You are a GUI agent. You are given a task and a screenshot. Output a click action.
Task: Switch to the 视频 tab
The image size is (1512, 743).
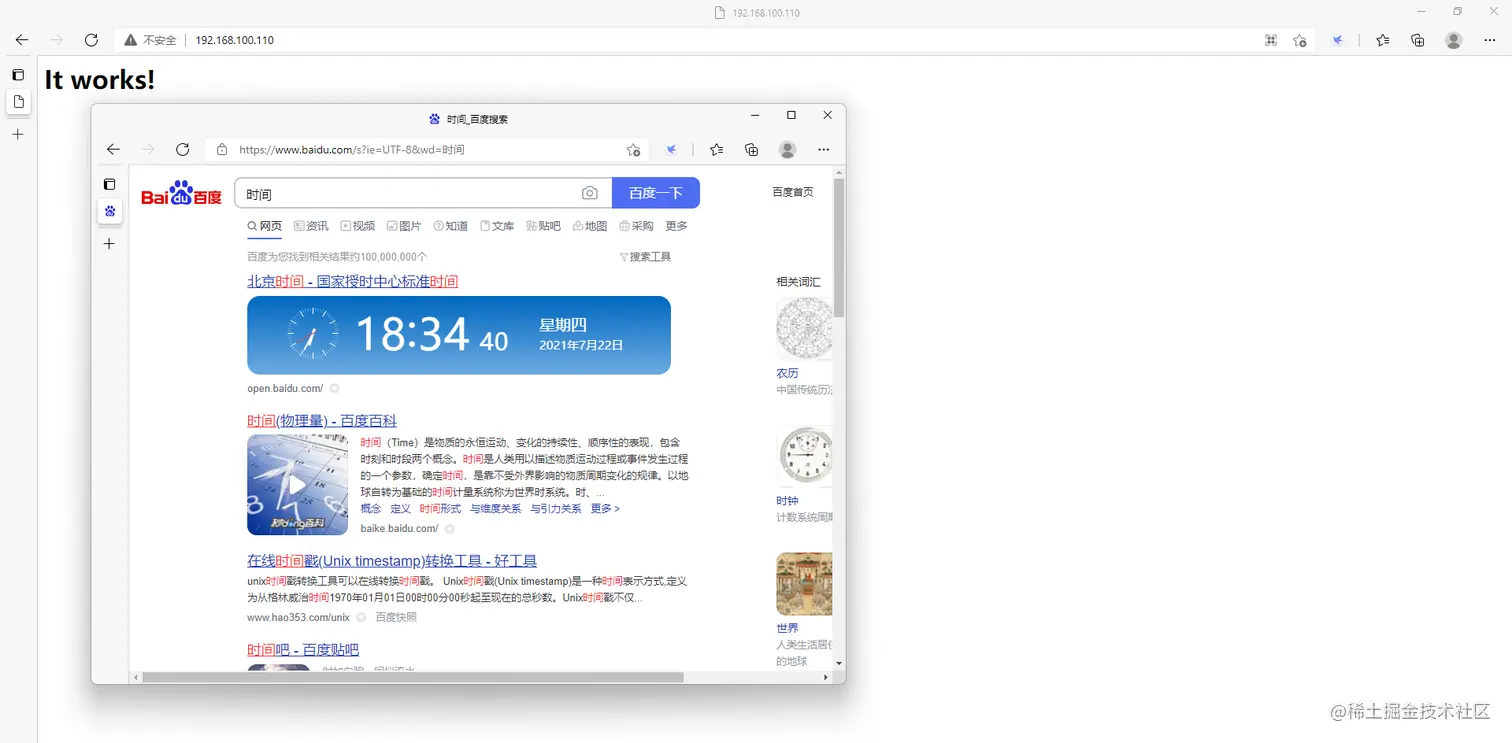[x=357, y=226]
